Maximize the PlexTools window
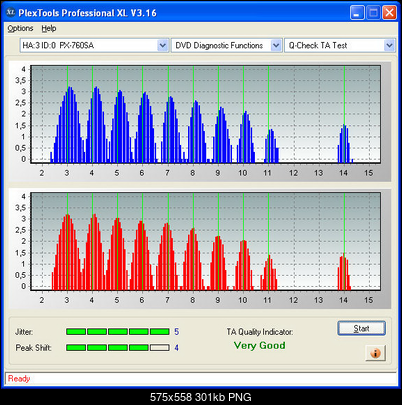 pos(373,13)
